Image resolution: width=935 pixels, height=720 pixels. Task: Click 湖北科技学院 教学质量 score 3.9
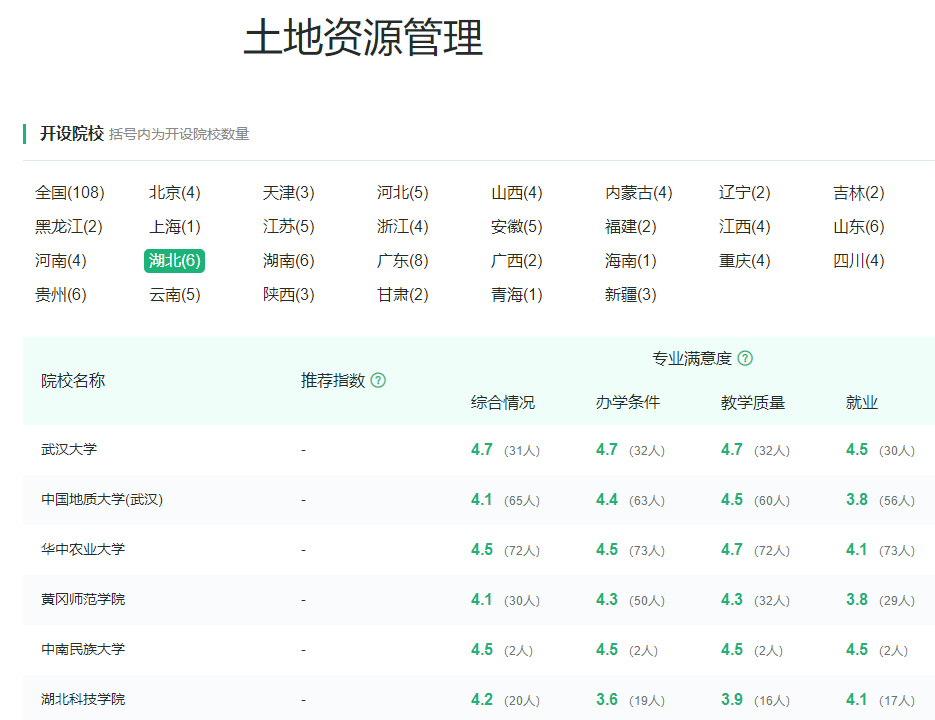point(732,699)
